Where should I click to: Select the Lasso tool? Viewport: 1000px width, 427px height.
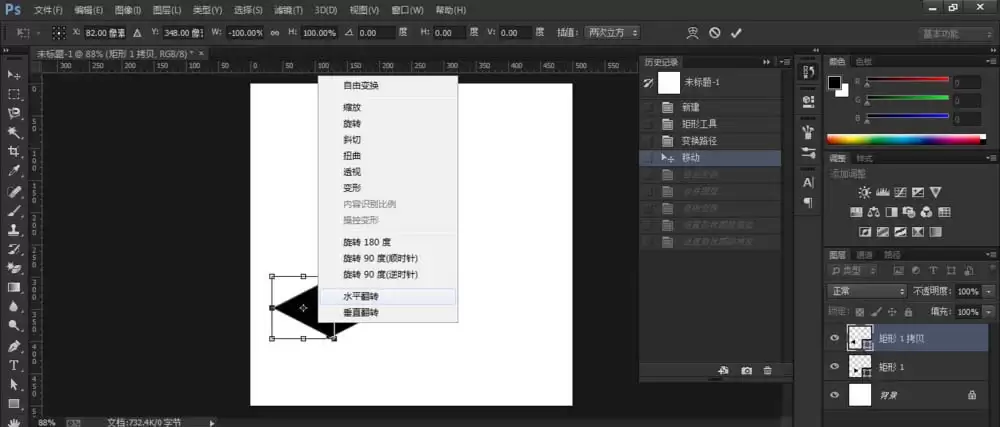click(x=14, y=113)
